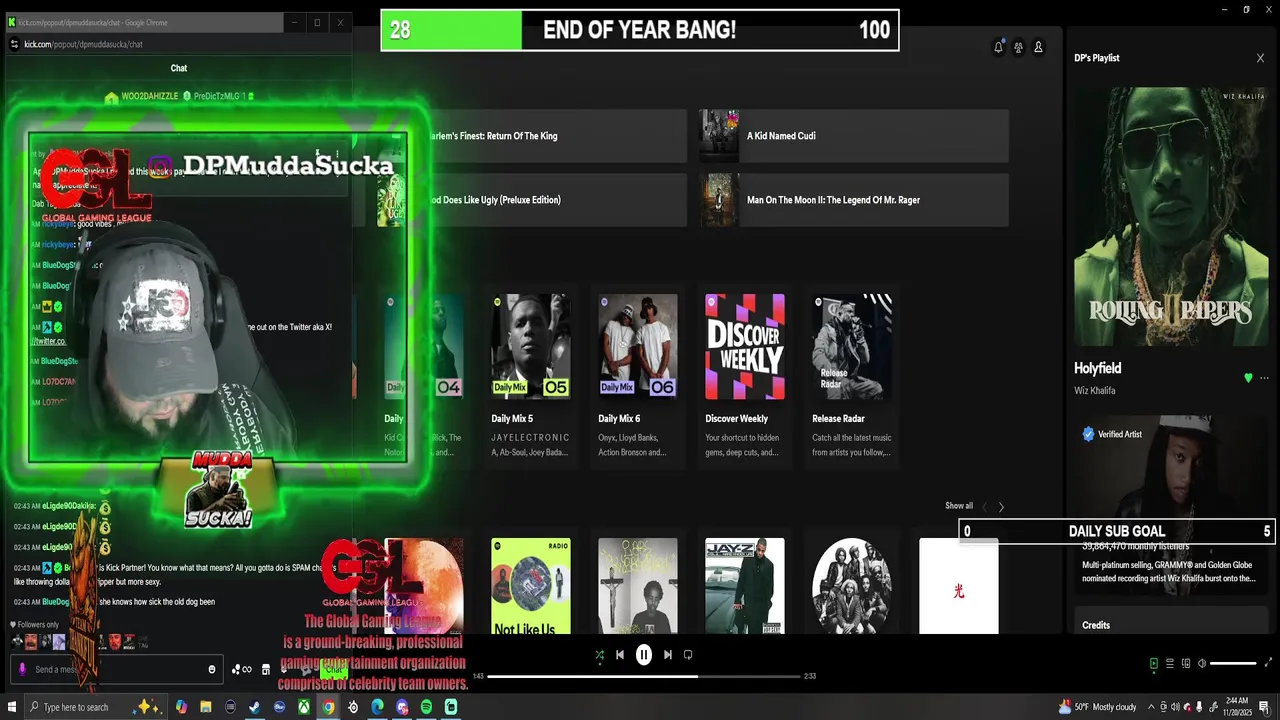Click the Send a message chat field
This screenshot has width=1280, height=720.
(118, 669)
